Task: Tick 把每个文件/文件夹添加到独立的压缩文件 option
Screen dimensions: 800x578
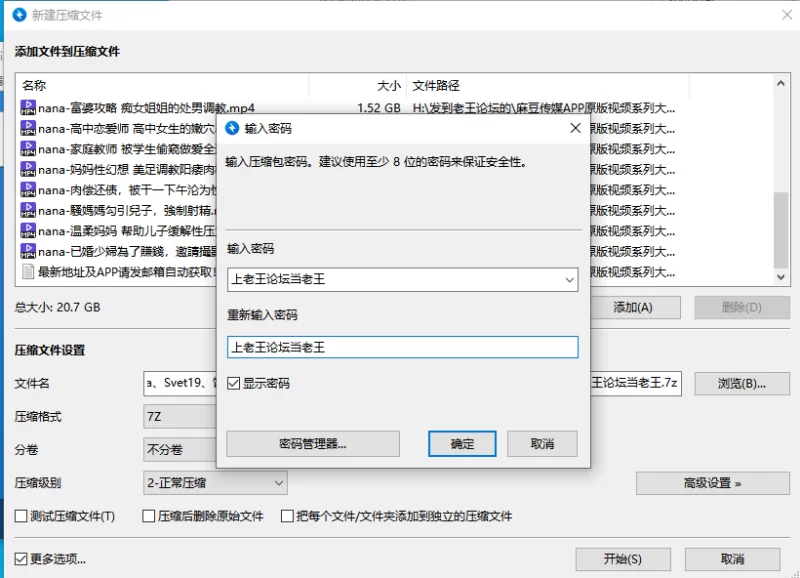Action: (x=287, y=516)
